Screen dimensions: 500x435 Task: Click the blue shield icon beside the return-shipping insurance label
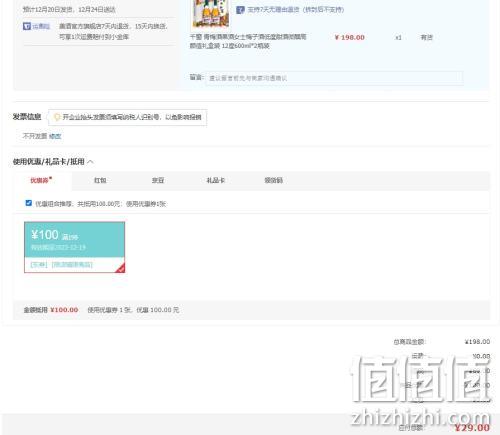coord(27,26)
